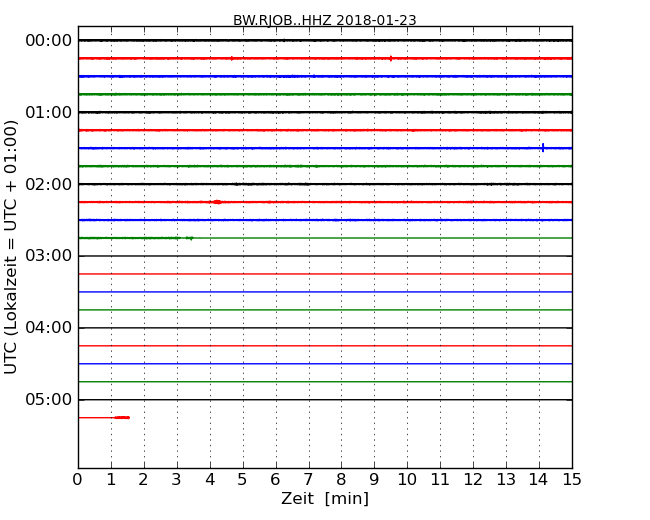
Task: Click x-axis tick label 7
Action: click(x=308, y=479)
